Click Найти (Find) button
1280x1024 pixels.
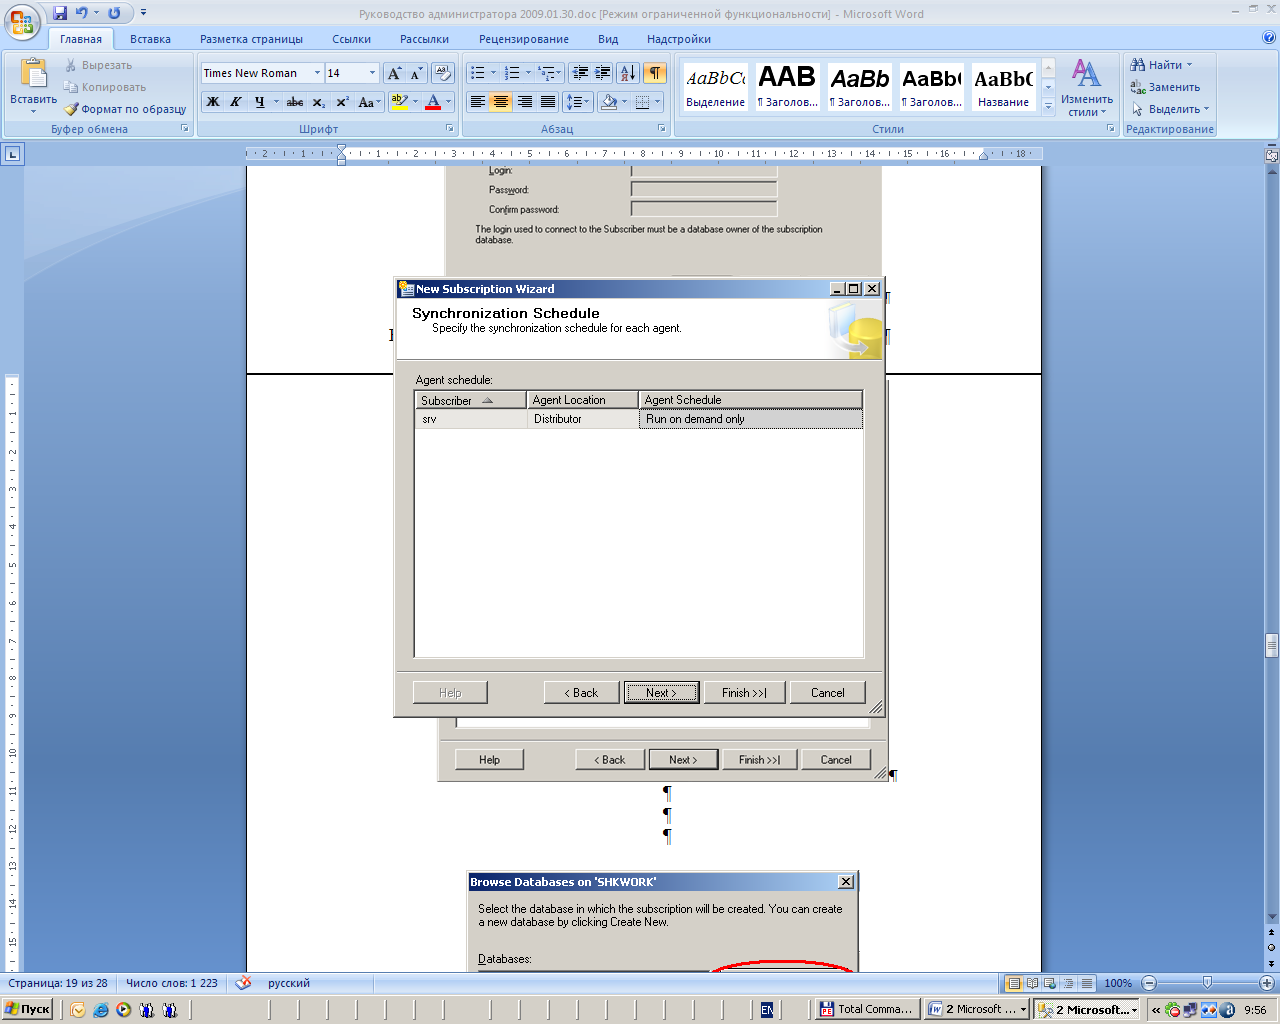click(1161, 65)
